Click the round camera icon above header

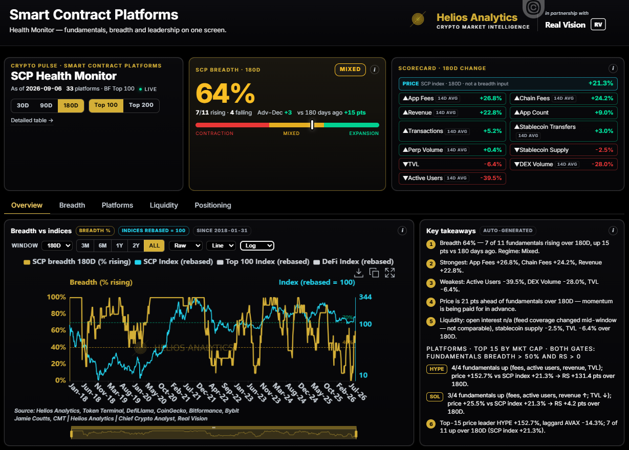point(533,7)
